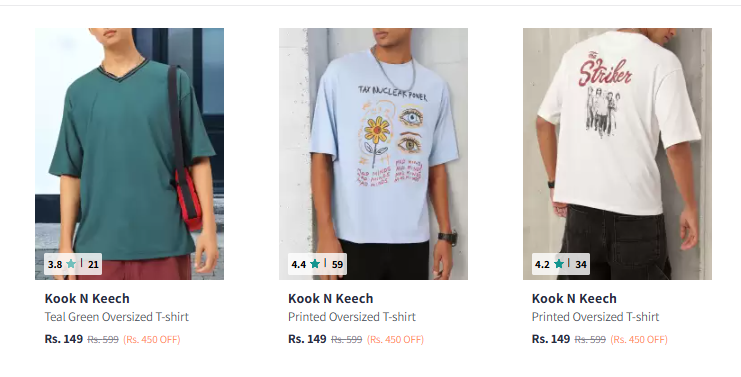Click the star icon beside the 4.2 rating
Screen dimensions: 741x377
click(x=559, y=264)
